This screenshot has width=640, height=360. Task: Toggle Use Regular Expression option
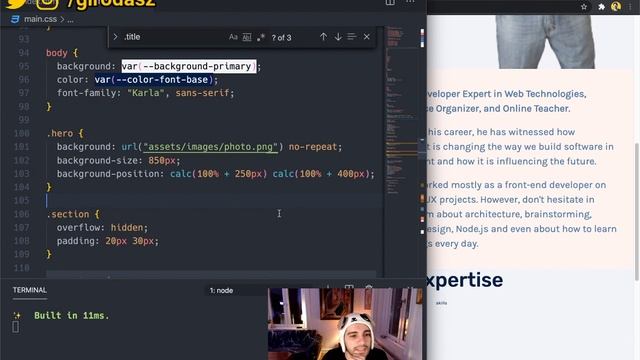pos(261,37)
